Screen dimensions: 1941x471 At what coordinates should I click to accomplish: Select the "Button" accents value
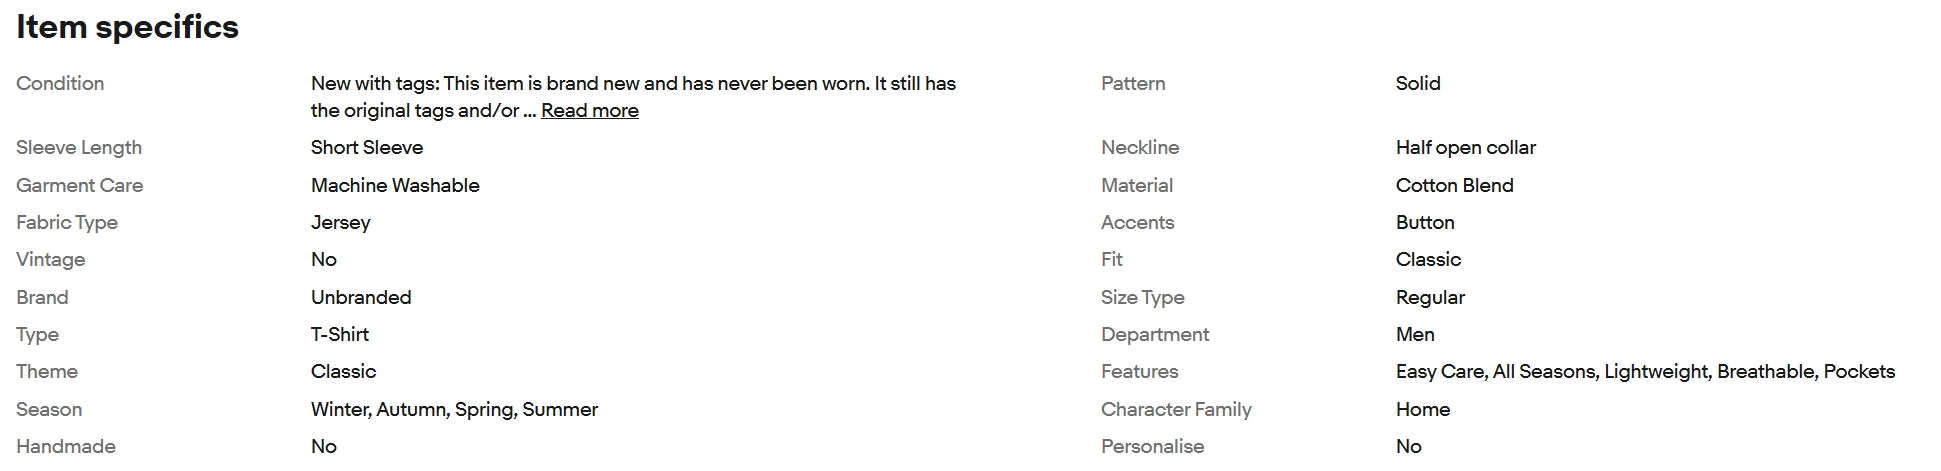(x=1424, y=223)
